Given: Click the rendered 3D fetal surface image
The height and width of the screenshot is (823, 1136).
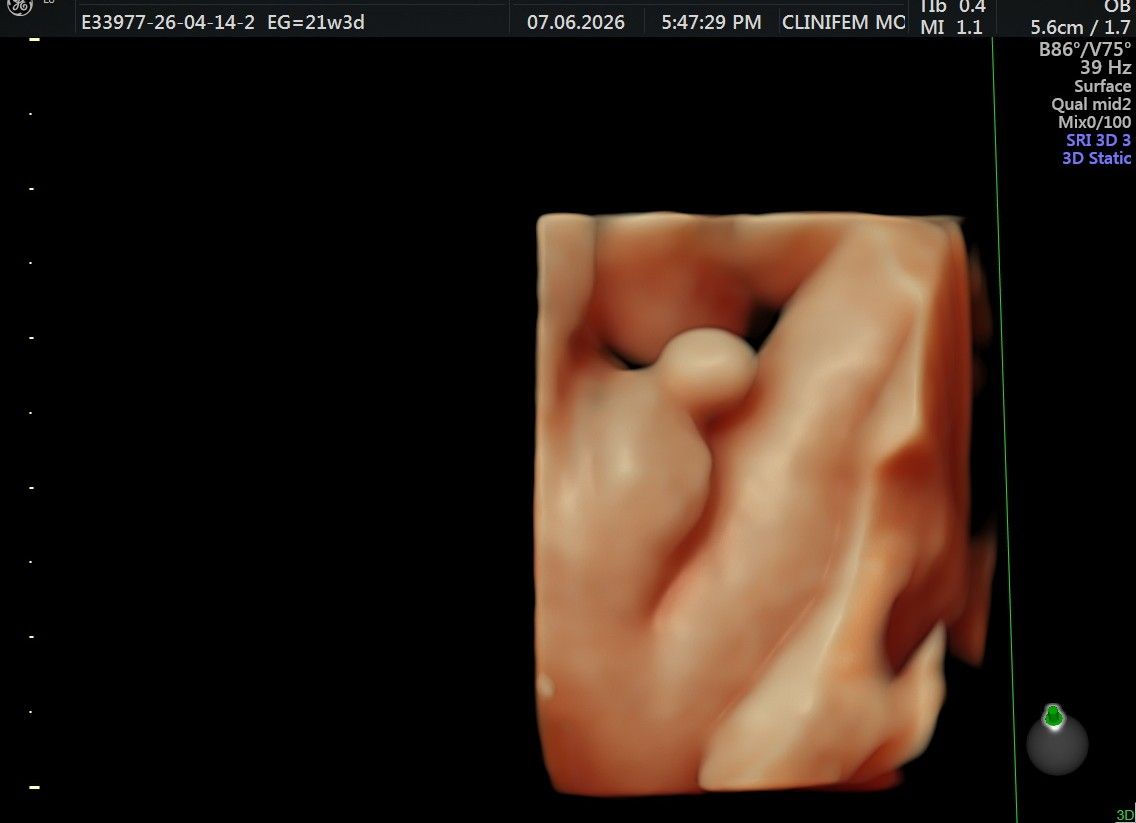Looking at the screenshot, I should [x=761, y=504].
